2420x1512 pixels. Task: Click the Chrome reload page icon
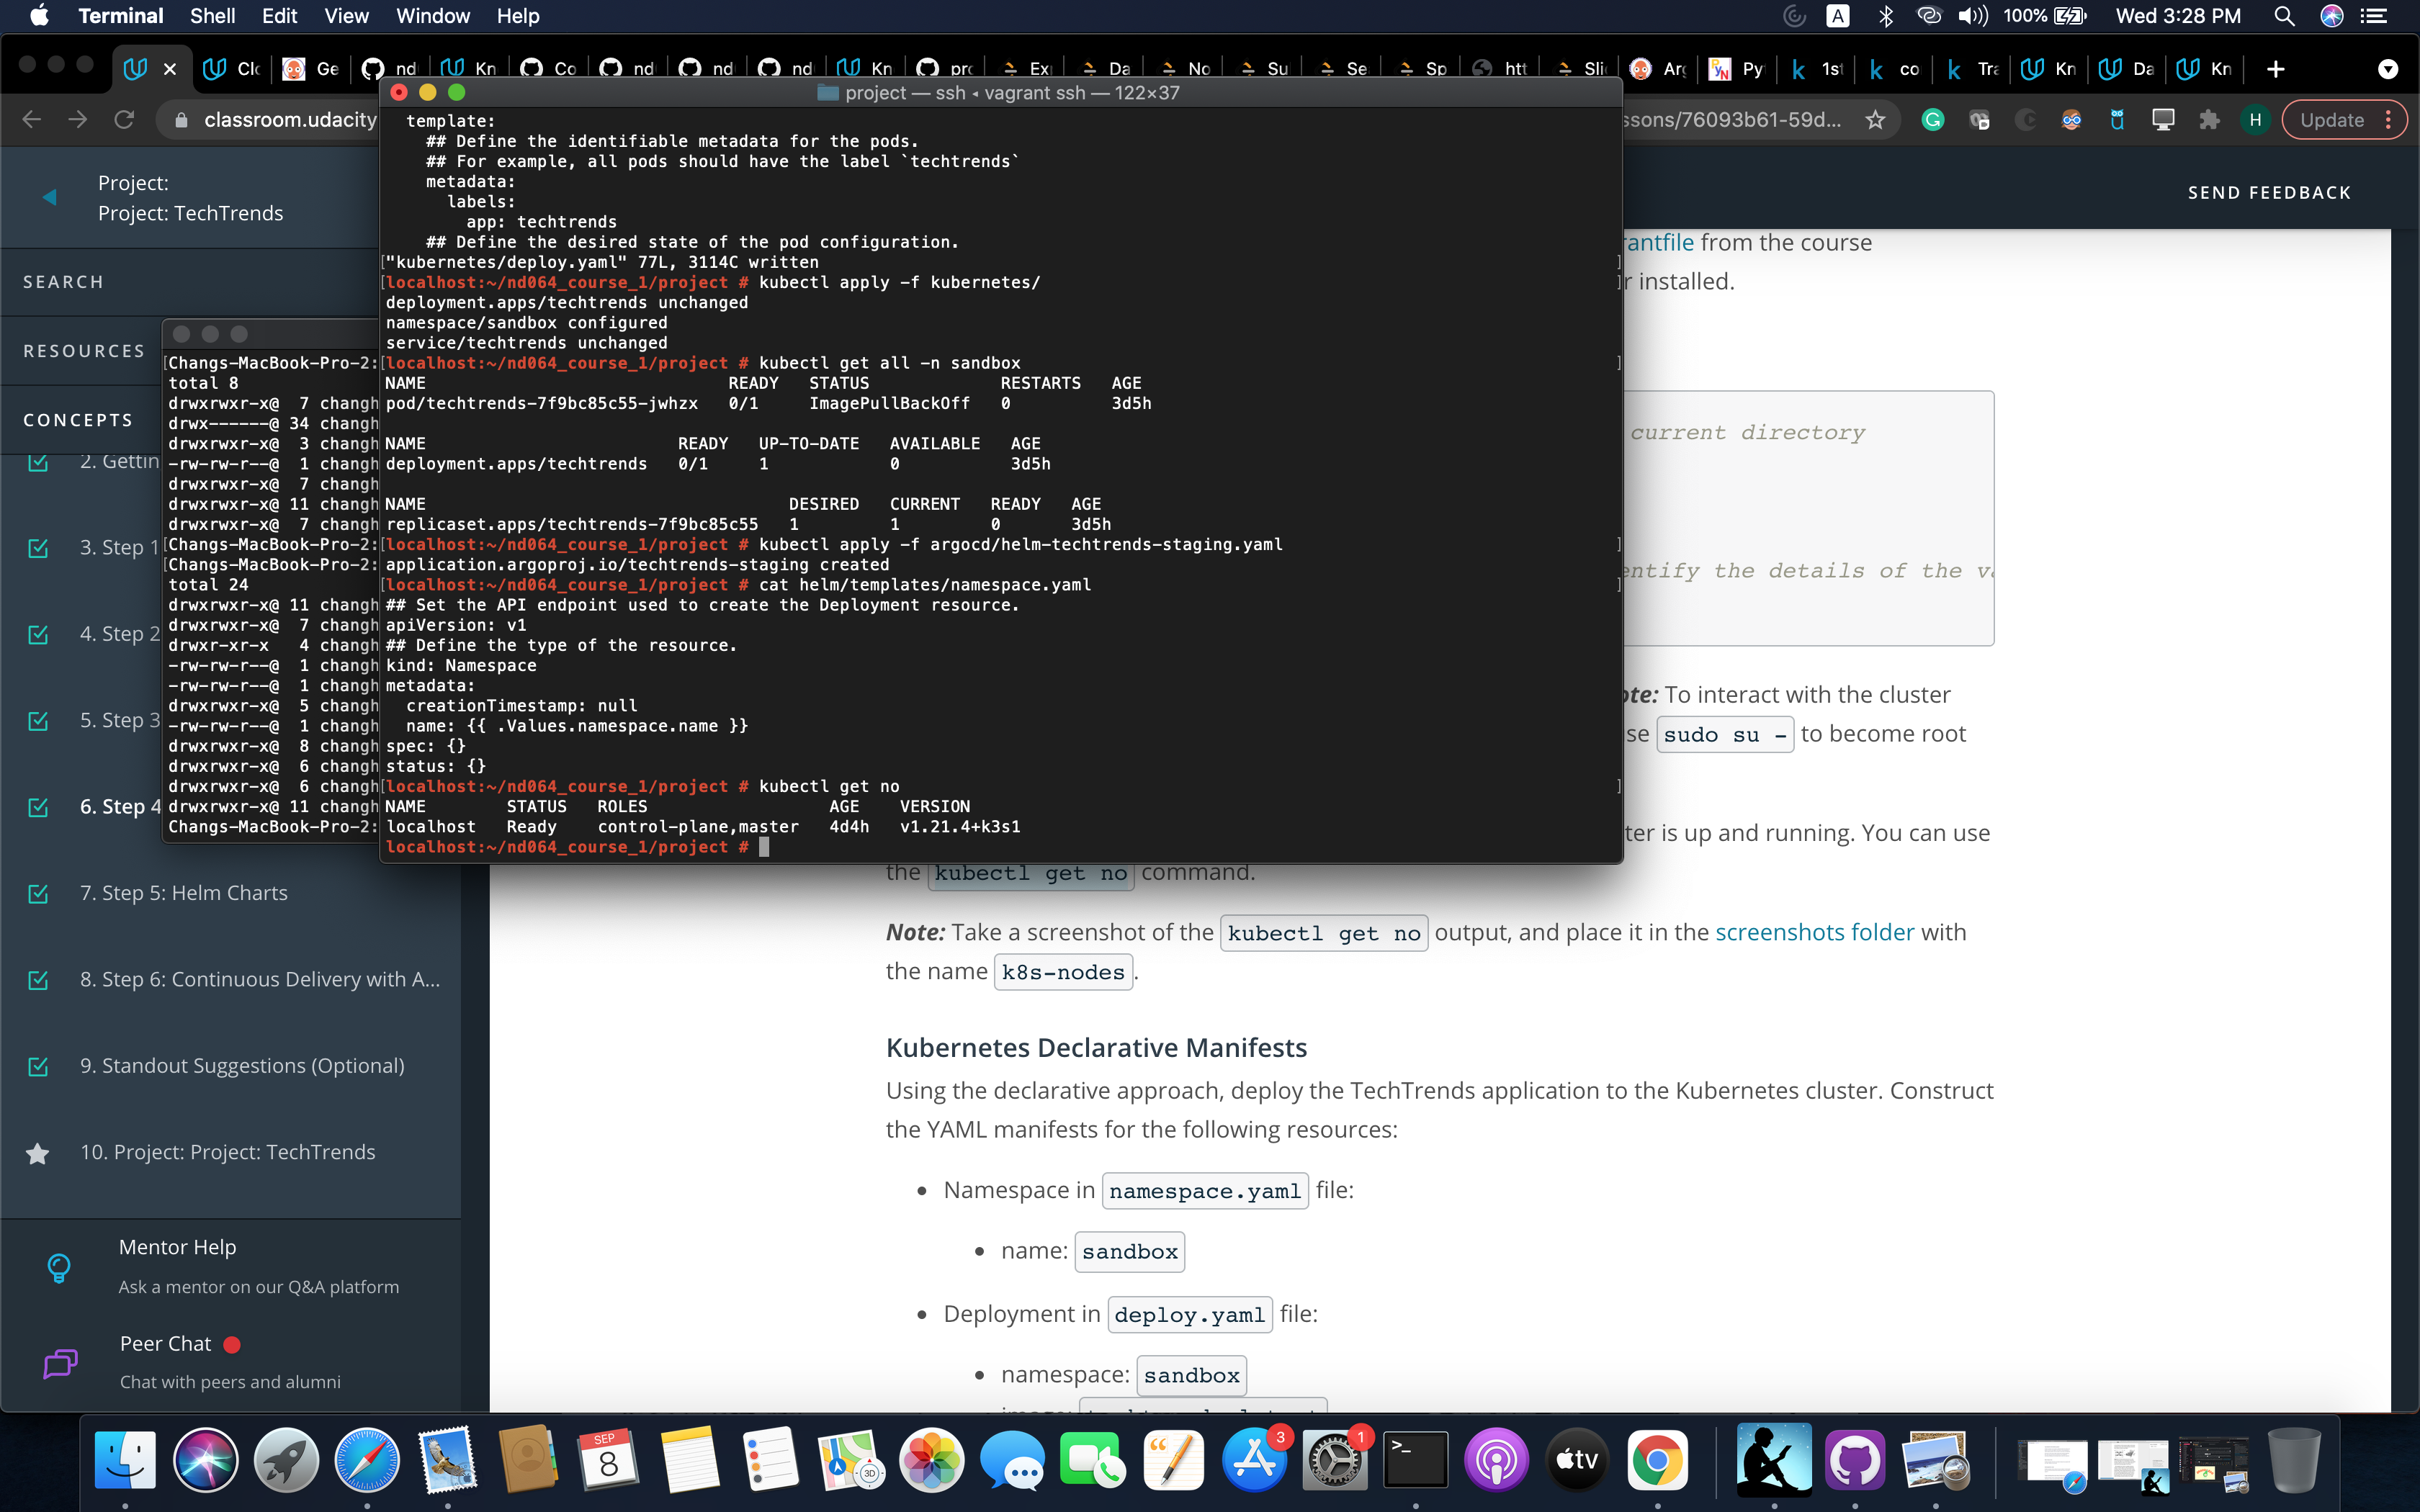124,120
